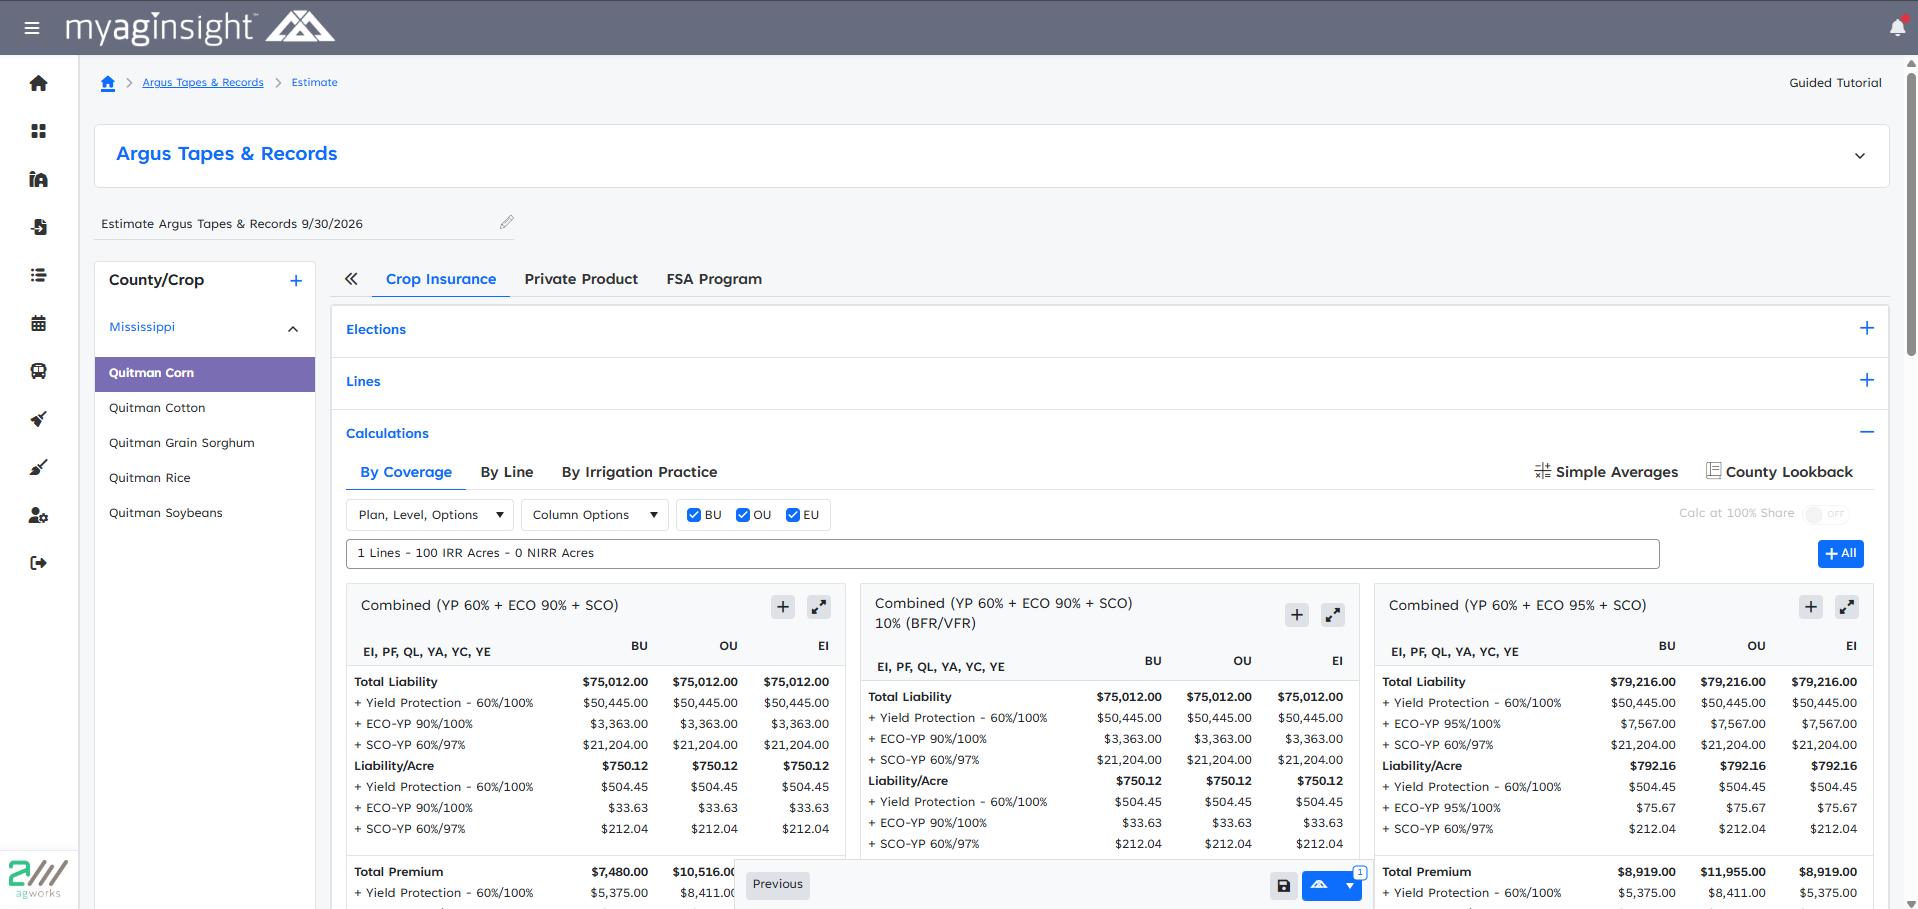Collapse the side panel with the double chevron
This screenshot has height=909, width=1918.
pos(351,279)
